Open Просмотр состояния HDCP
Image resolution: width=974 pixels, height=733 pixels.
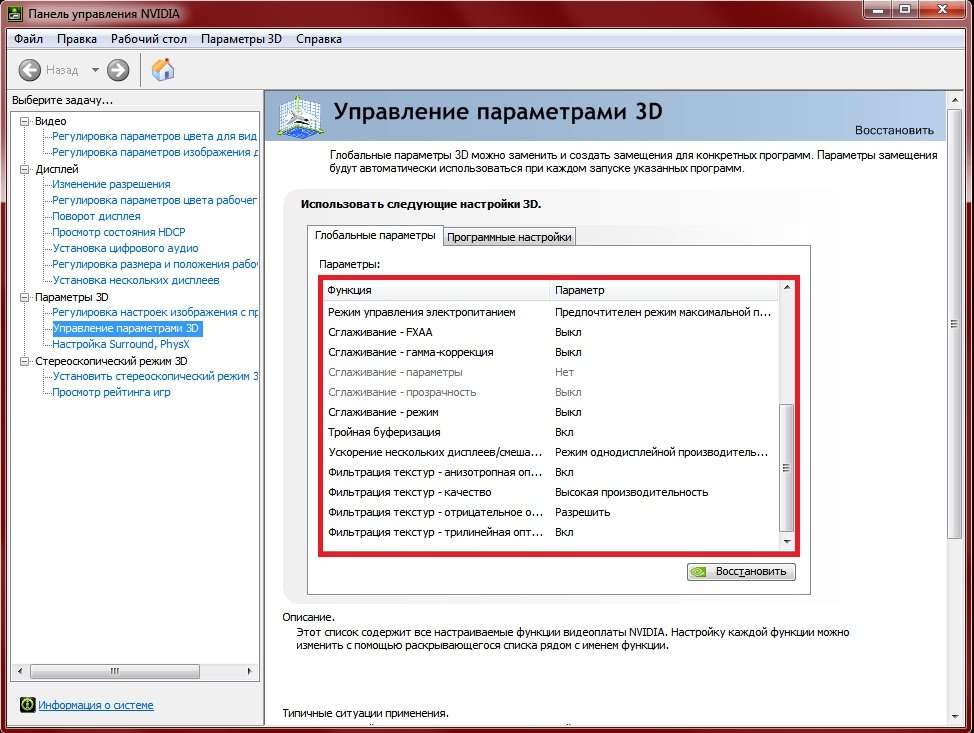(x=119, y=232)
